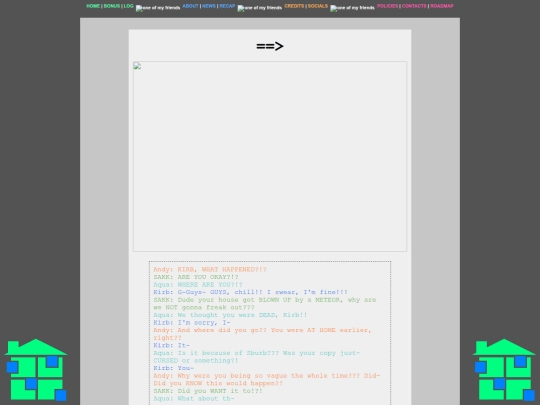Click the line 'Kirb: You-'
This screenshot has height=405, width=540.
[173, 368]
